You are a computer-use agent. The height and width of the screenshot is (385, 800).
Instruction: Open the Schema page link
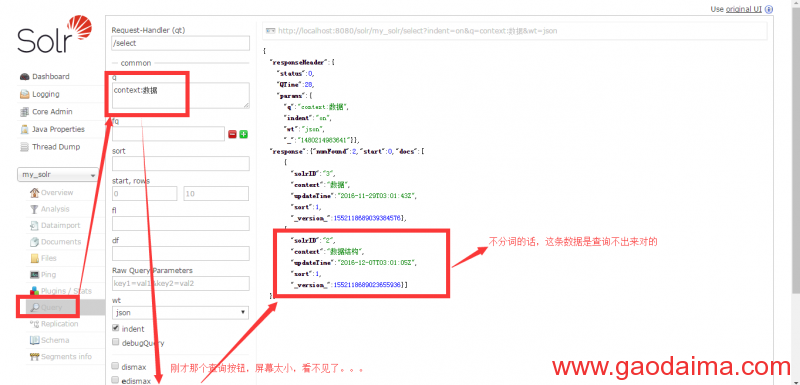coord(55,340)
